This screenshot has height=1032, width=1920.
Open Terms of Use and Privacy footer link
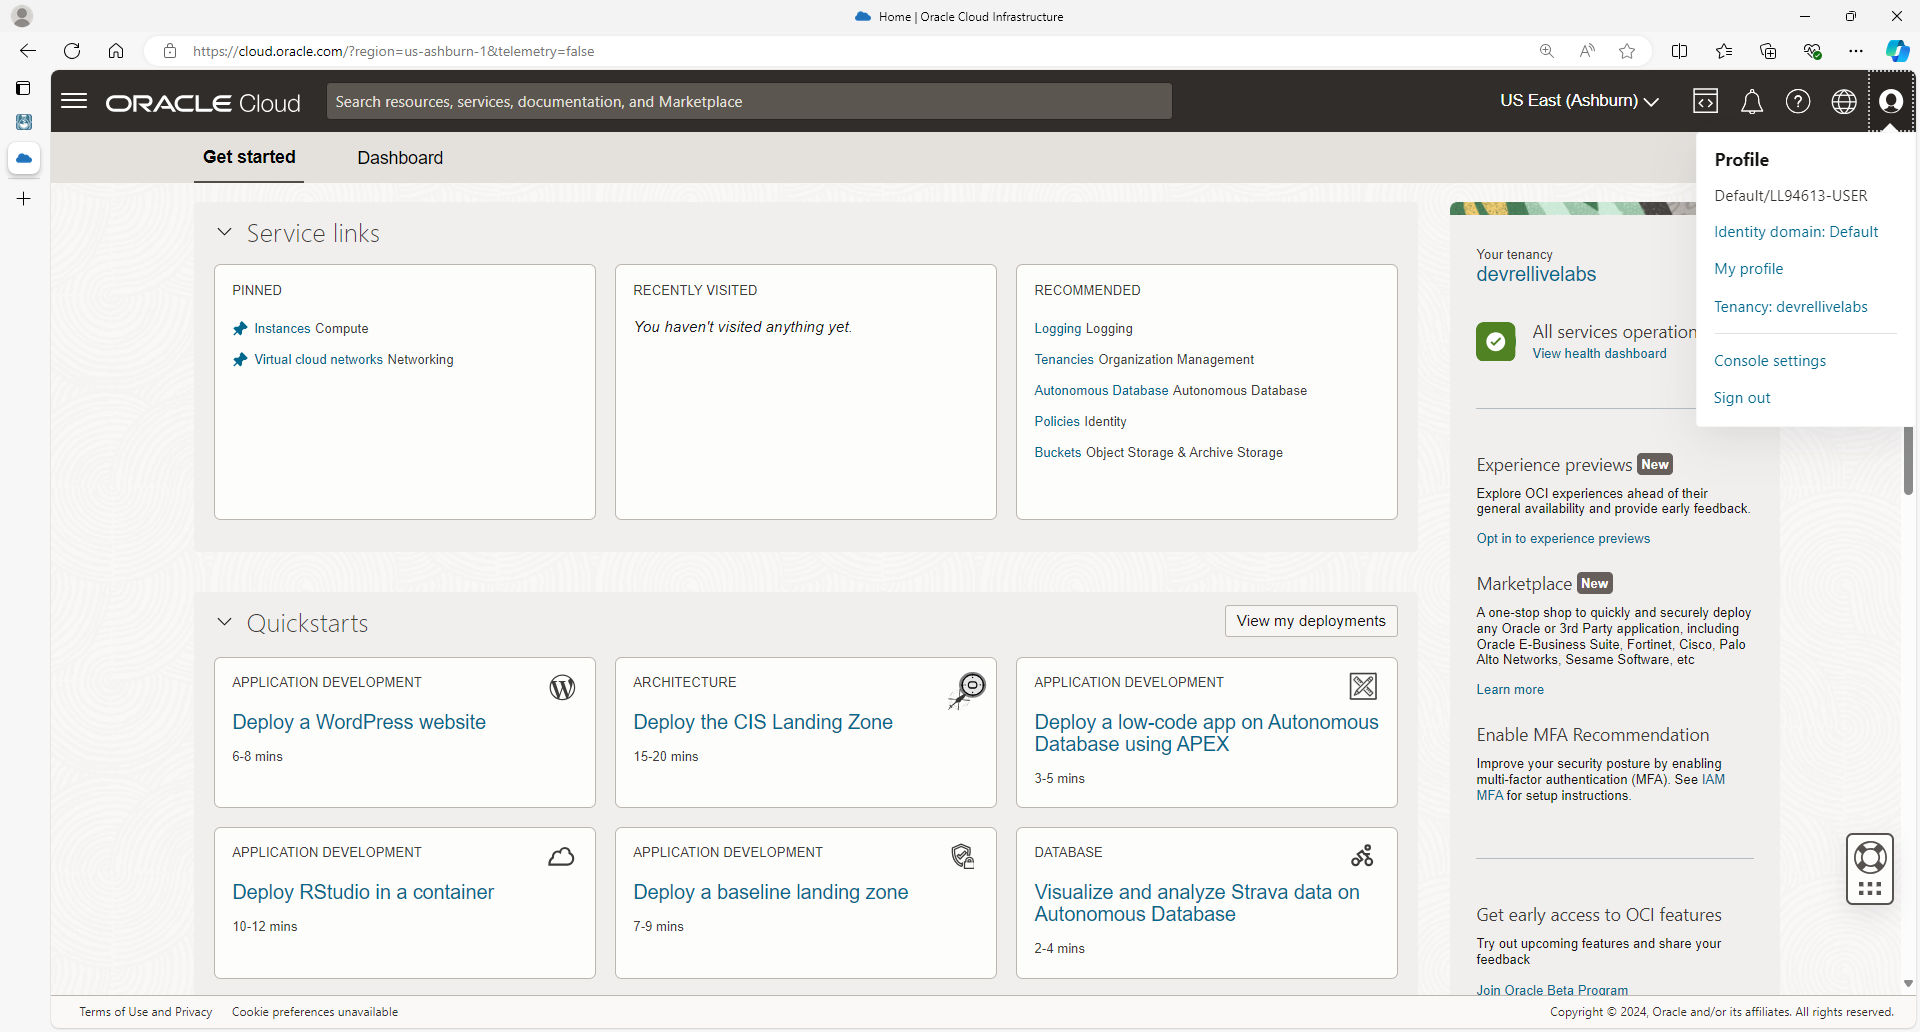146,1012
